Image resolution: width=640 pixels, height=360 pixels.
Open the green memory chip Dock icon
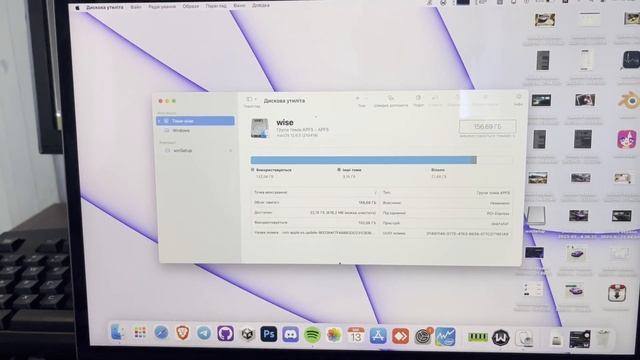477,337
